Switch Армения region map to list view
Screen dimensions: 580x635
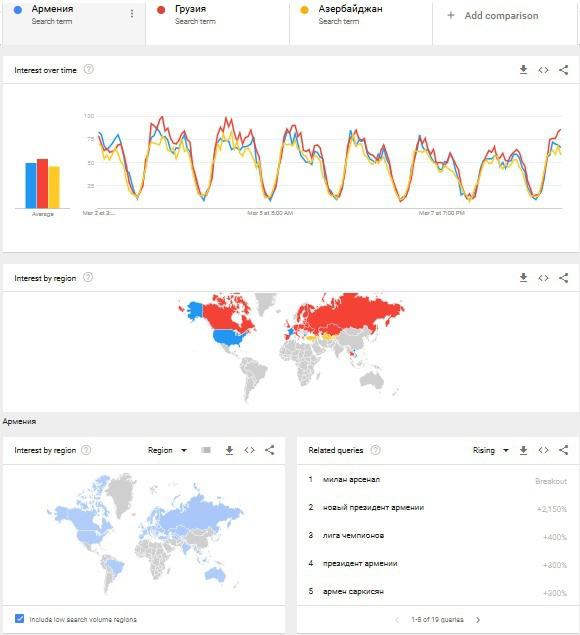[x=206, y=450]
